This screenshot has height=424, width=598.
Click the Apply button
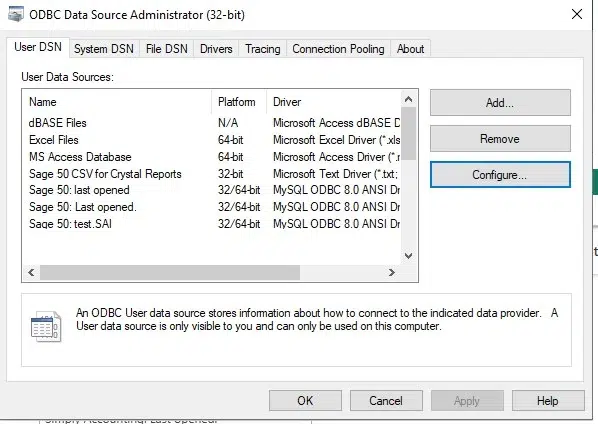point(467,401)
